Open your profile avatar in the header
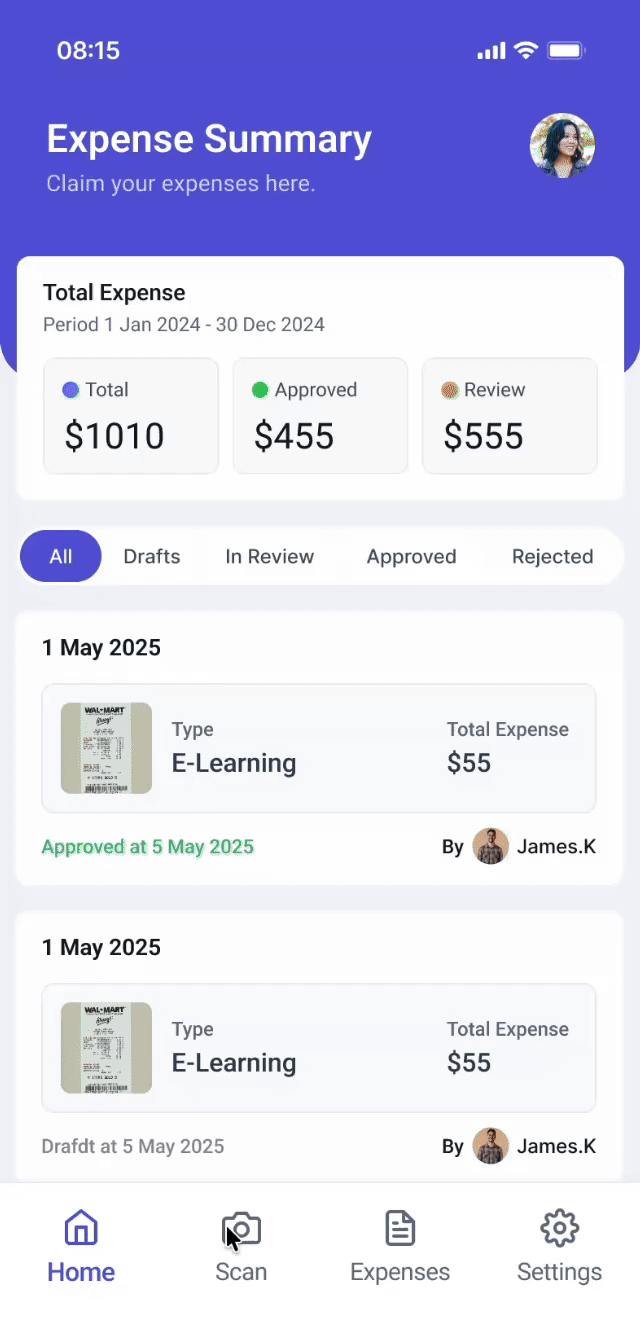The height and width of the screenshot is (1326, 640). (x=562, y=145)
